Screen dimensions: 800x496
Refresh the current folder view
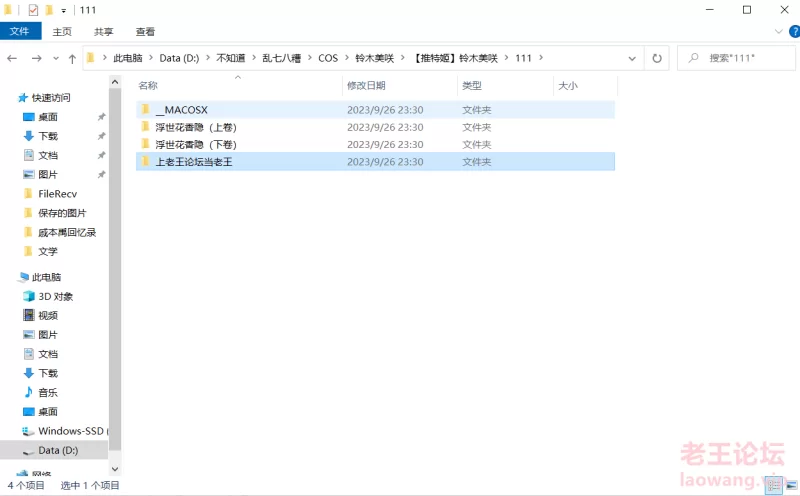tap(657, 58)
